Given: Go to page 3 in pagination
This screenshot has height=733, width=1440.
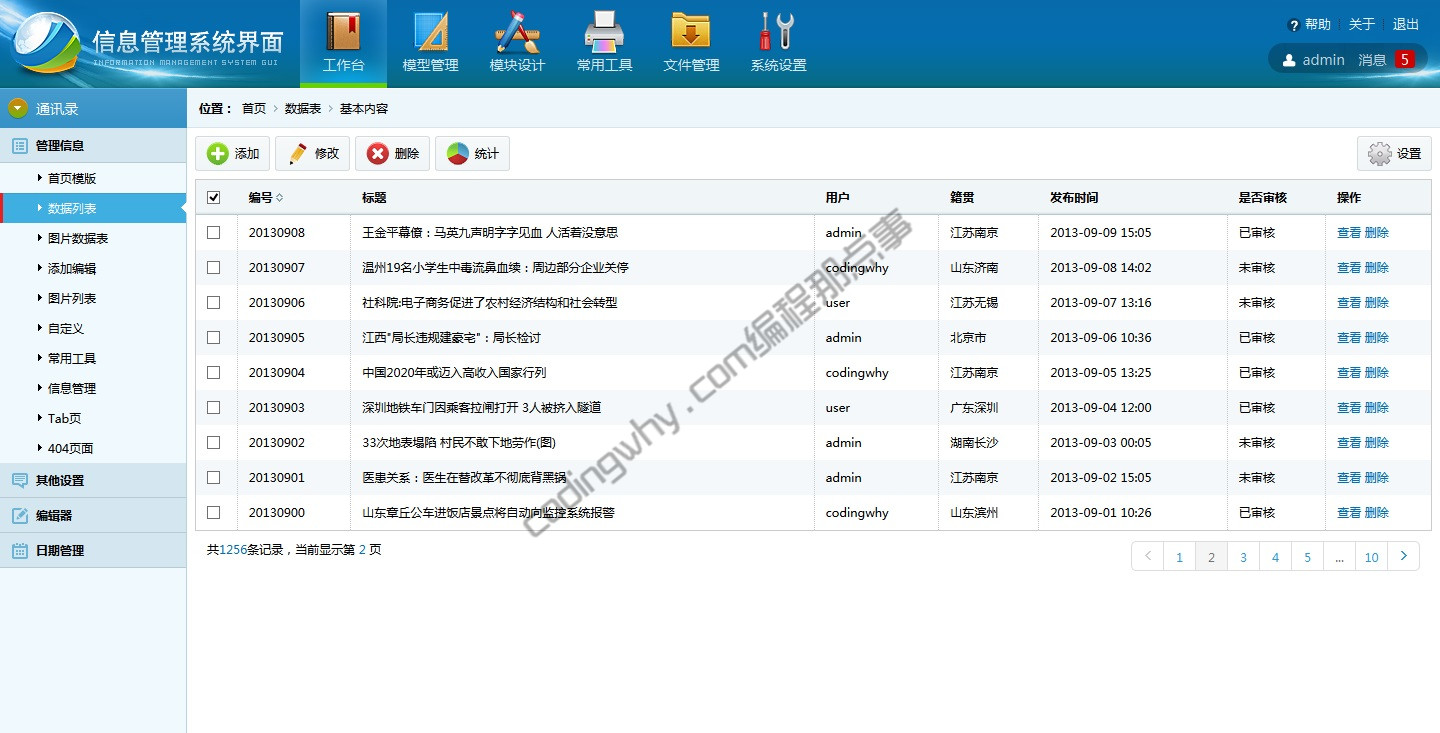Looking at the screenshot, I should coord(1243,557).
